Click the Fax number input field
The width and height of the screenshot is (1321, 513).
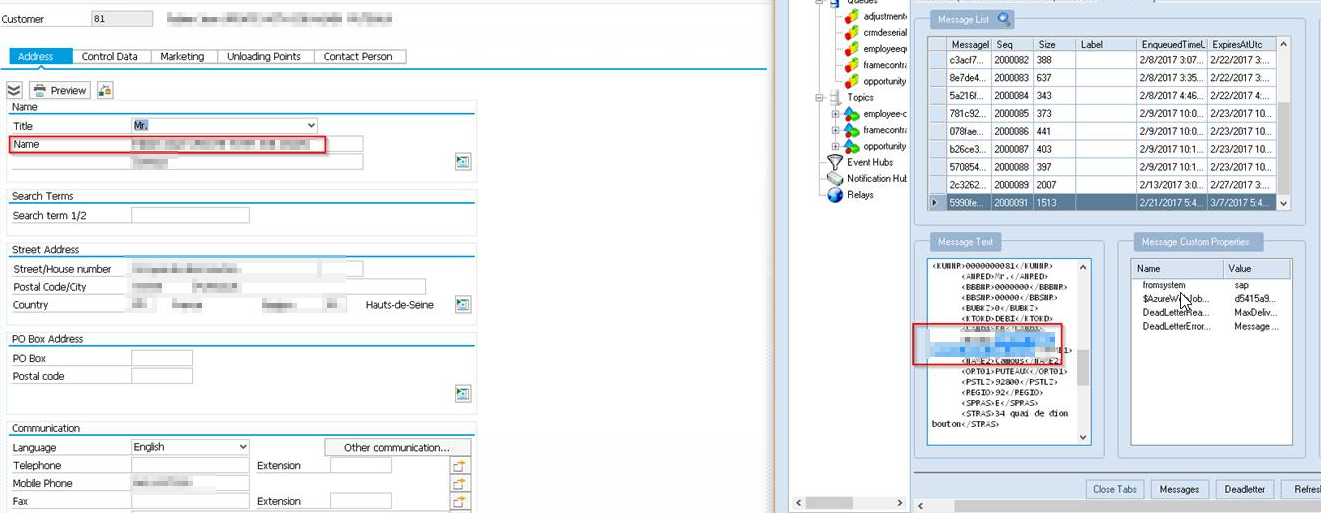click(190, 501)
